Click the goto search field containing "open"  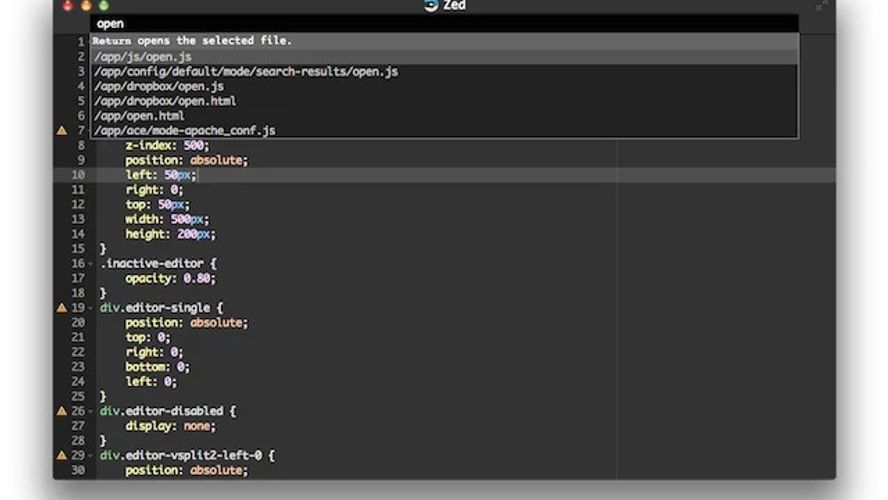point(444,24)
